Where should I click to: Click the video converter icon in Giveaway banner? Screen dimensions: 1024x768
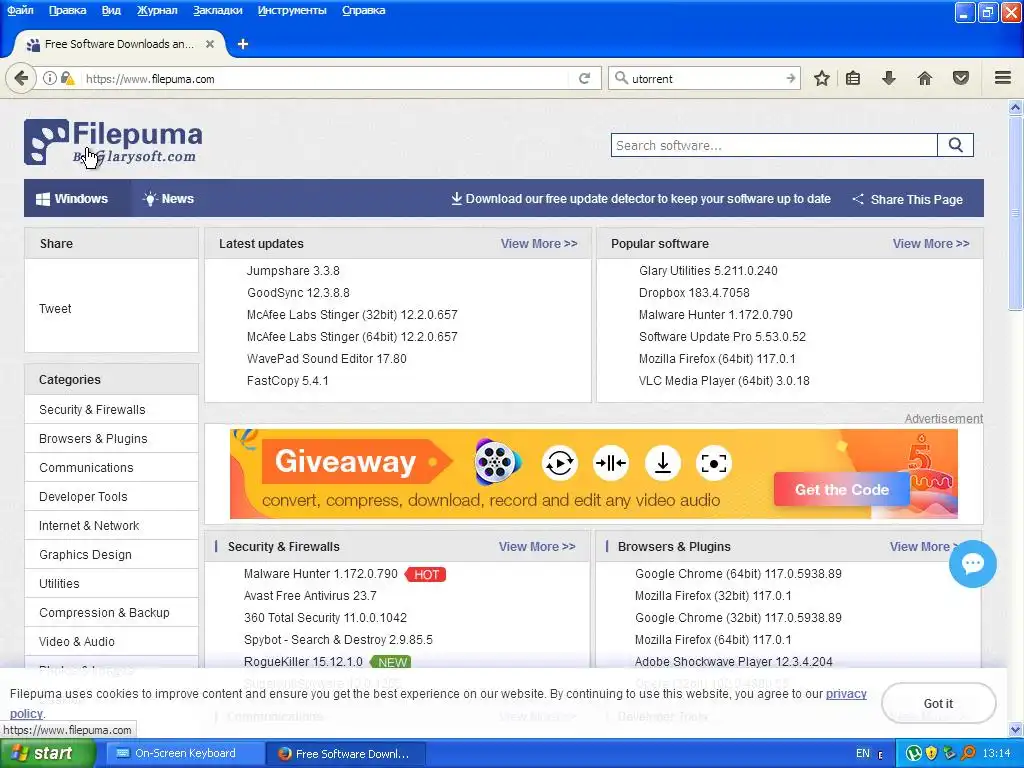[x=498, y=462]
